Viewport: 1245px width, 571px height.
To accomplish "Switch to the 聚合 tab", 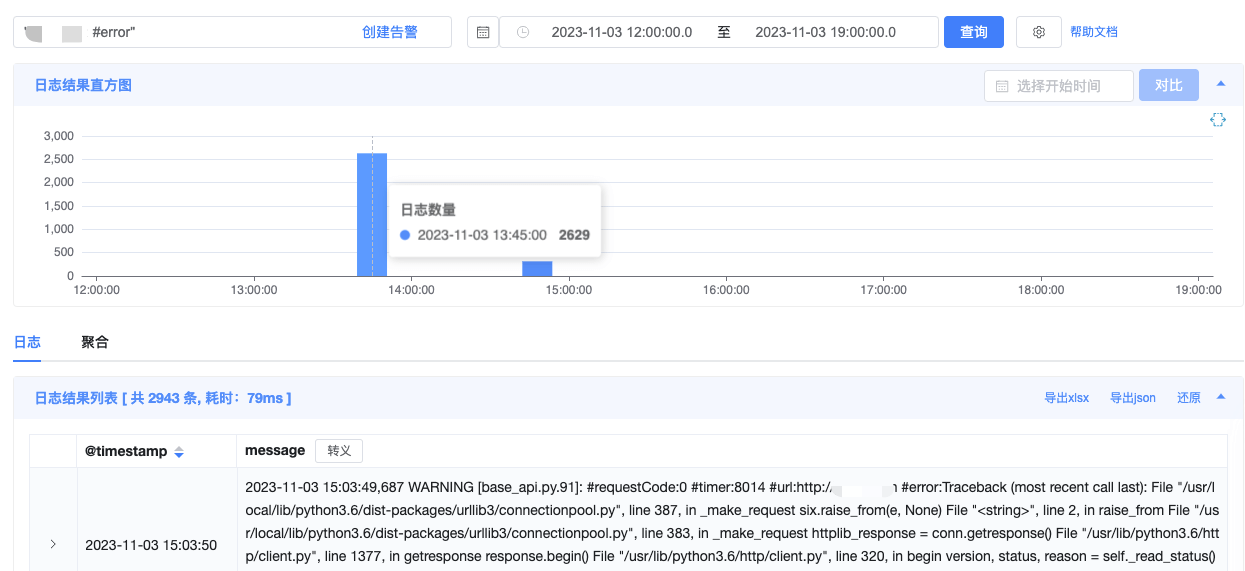I will 95,342.
